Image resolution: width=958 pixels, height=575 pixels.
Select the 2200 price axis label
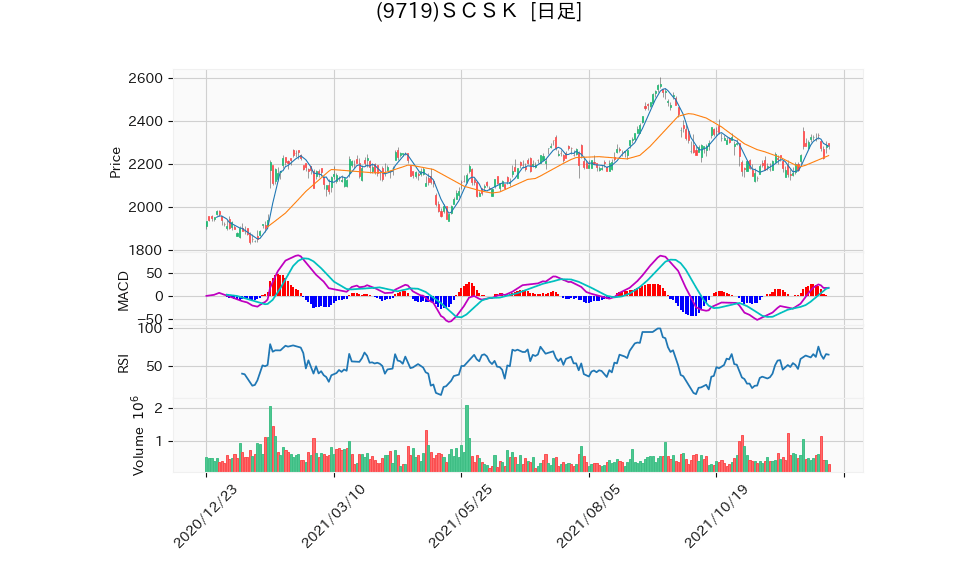pyautogui.click(x=145, y=164)
